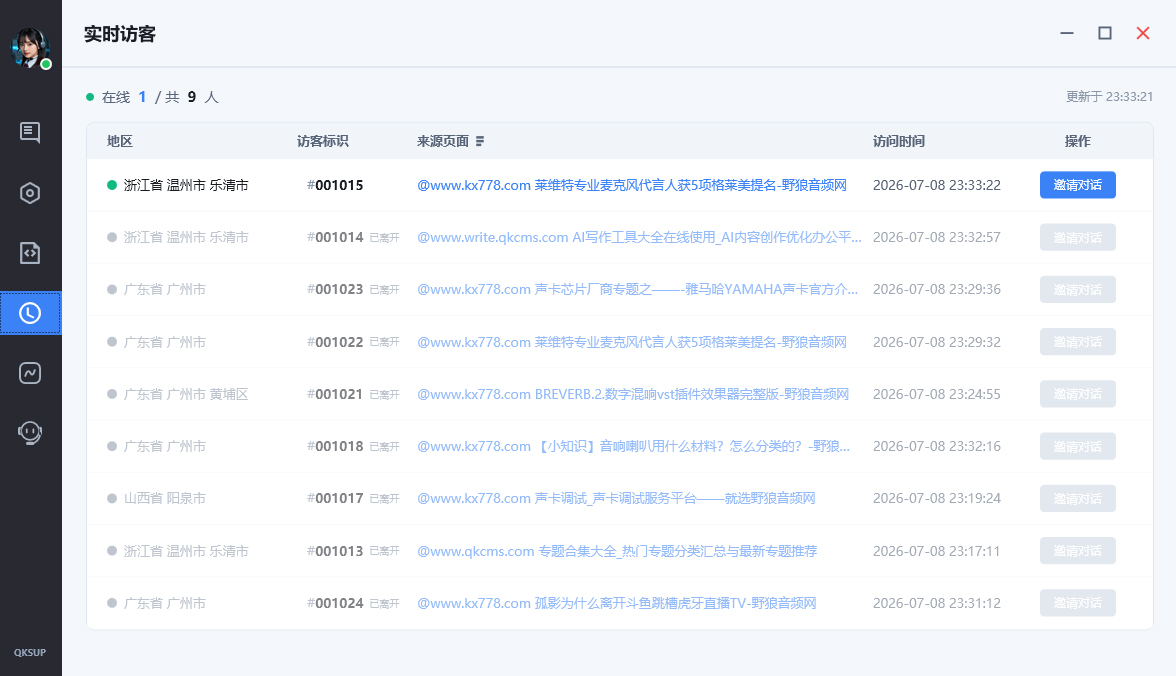
Task: Click the QKSUP label in sidebar
Action: pyautogui.click(x=30, y=653)
